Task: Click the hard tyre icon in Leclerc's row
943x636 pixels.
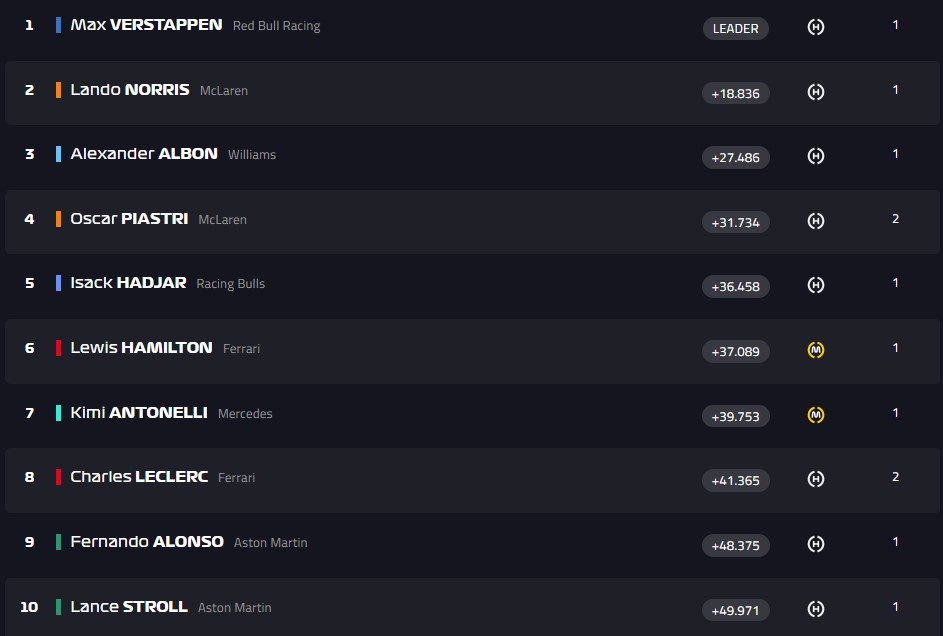Action: 815,479
